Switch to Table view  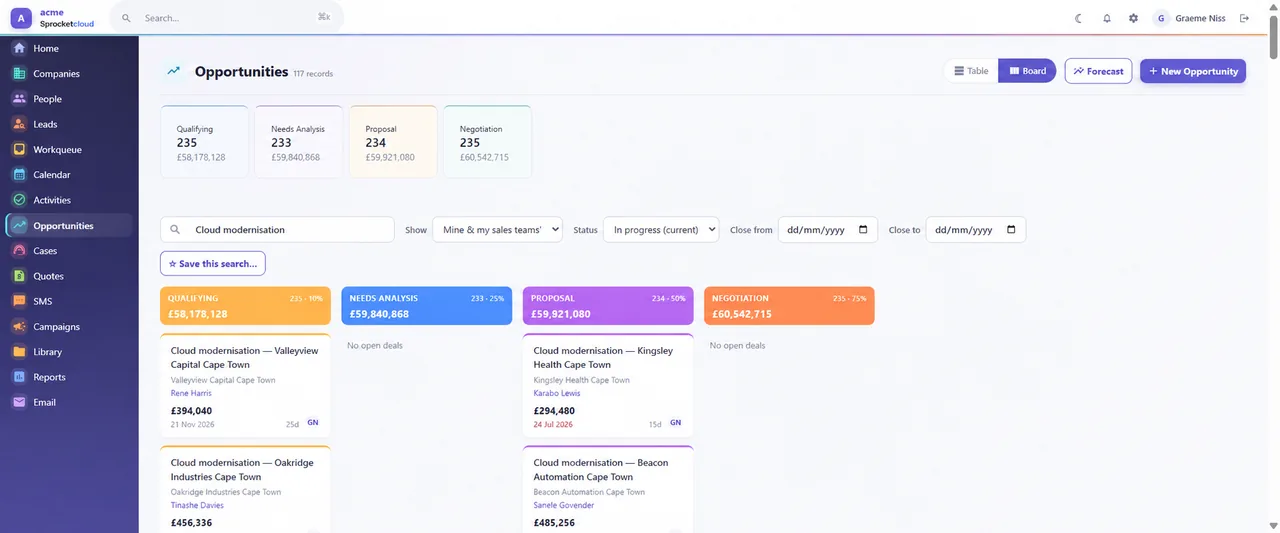point(971,71)
